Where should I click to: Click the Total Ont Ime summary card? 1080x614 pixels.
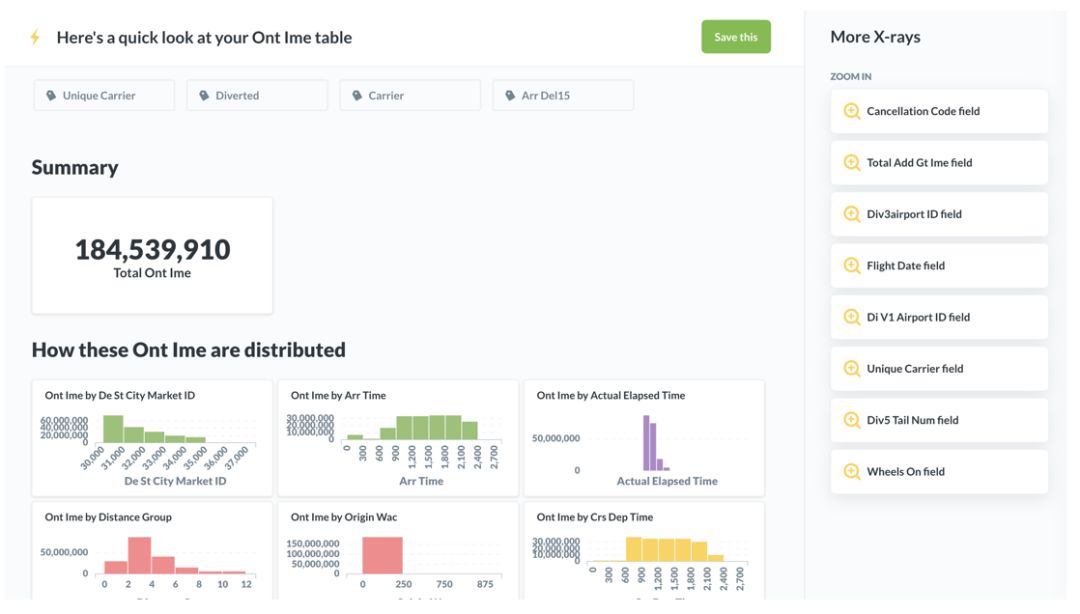point(152,256)
